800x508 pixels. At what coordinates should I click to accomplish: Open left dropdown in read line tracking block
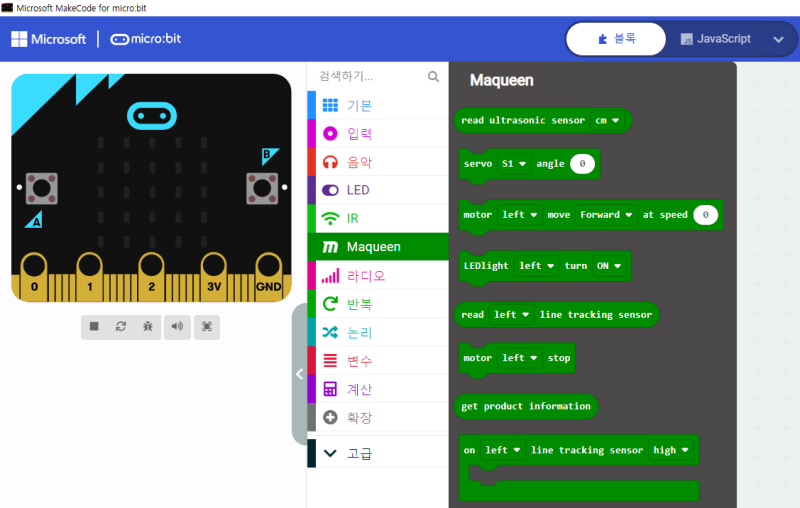tap(511, 315)
